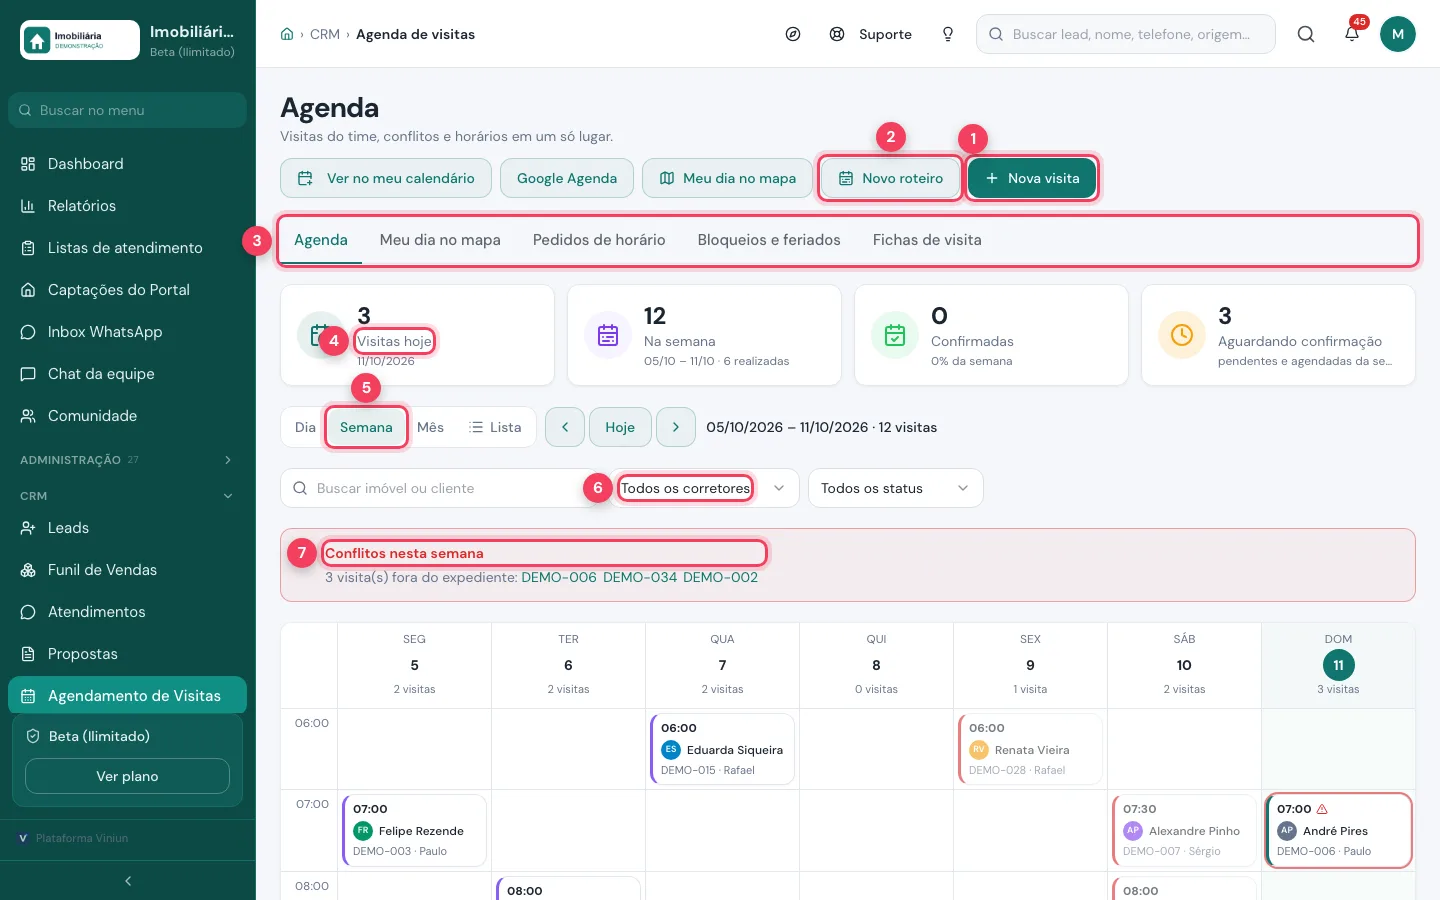
Task: Open Atendimentos in the sidebar
Action: coord(127,612)
